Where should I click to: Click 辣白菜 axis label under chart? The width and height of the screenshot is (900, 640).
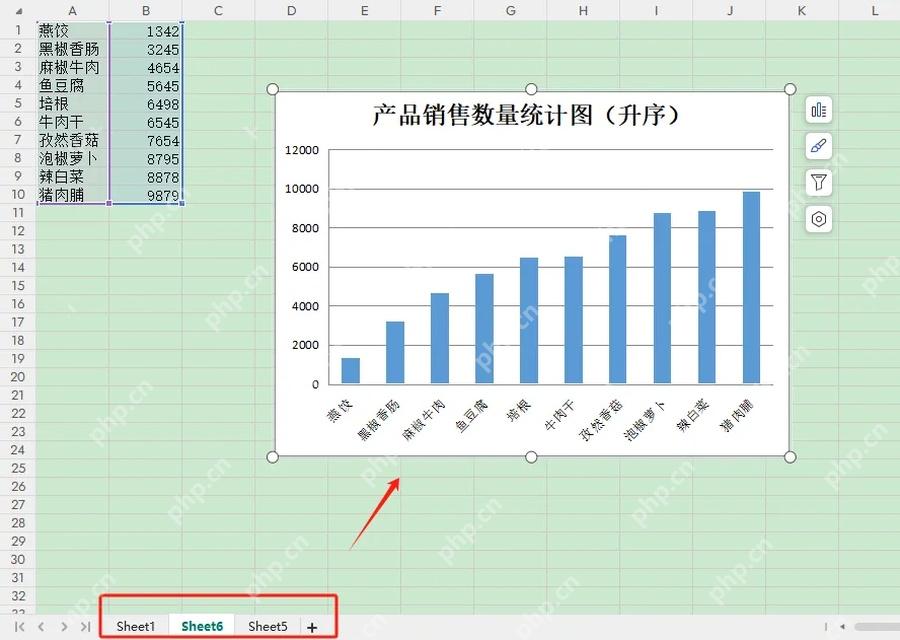[x=693, y=415]
